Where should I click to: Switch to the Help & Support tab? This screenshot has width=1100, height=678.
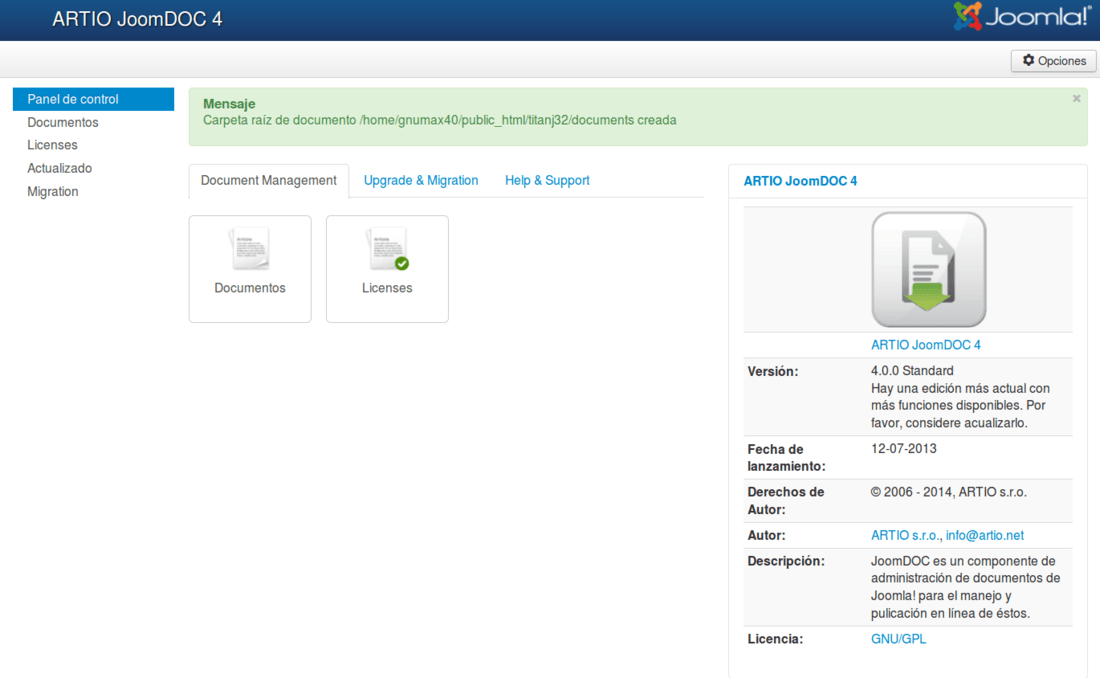[x=547, y=180]
